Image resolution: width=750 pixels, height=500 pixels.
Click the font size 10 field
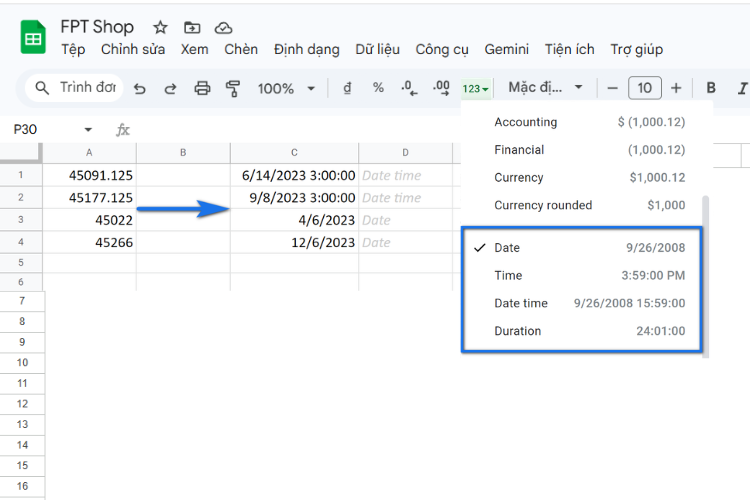click(x=644, y=88)
